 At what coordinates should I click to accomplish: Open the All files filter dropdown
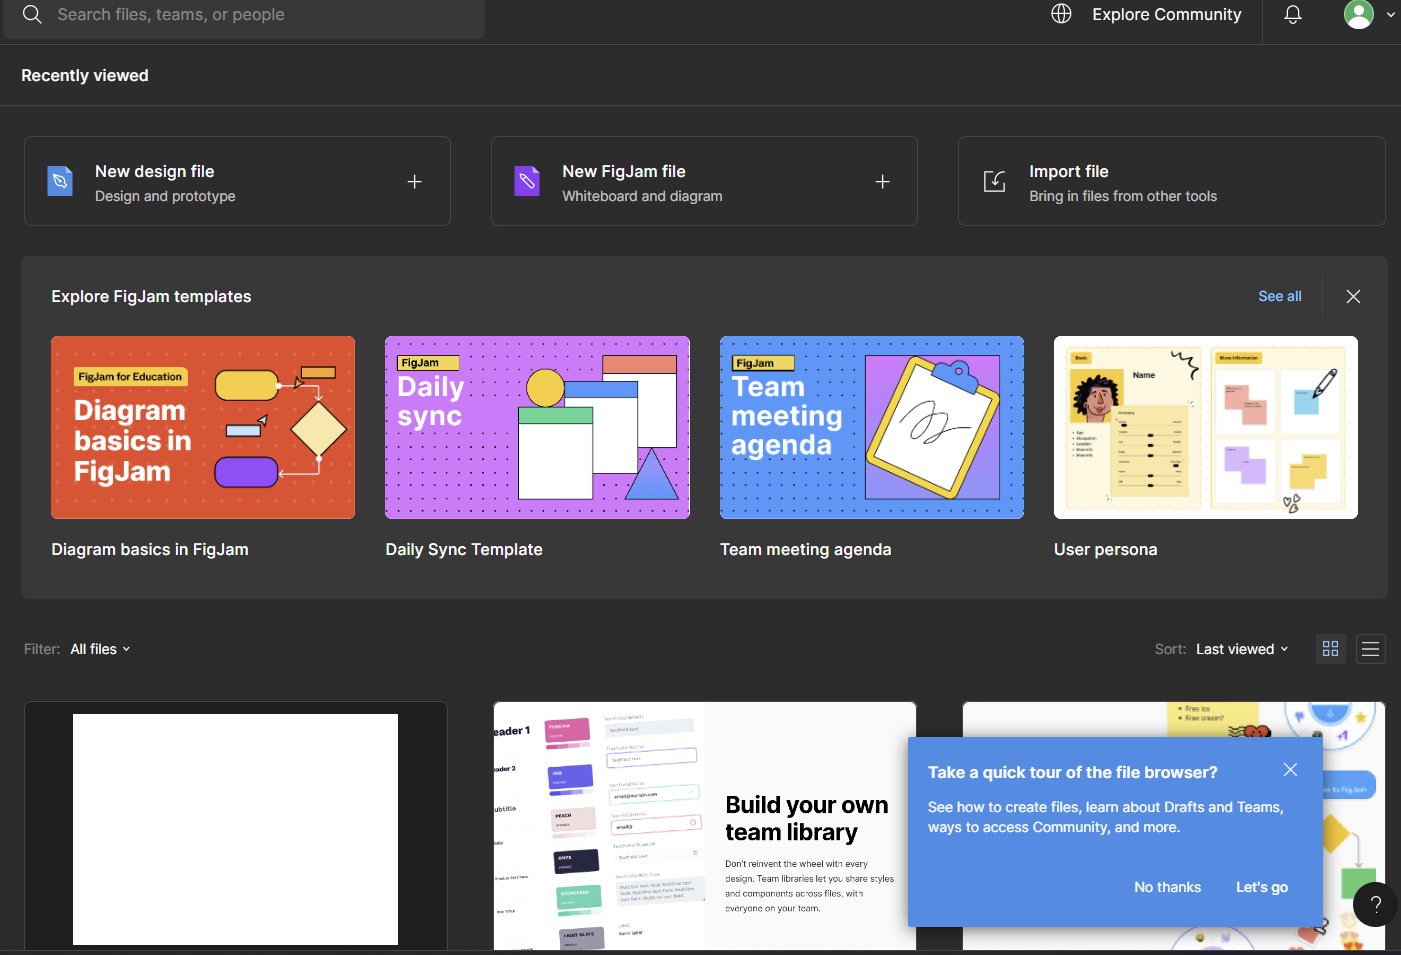click(100, 649)
